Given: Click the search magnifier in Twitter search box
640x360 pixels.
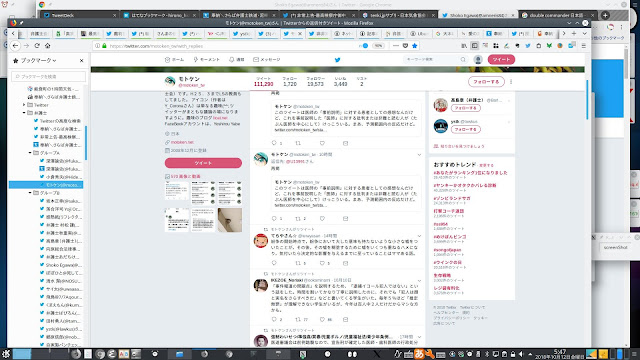Looking at the screenshot, I should tap(463, 60).
